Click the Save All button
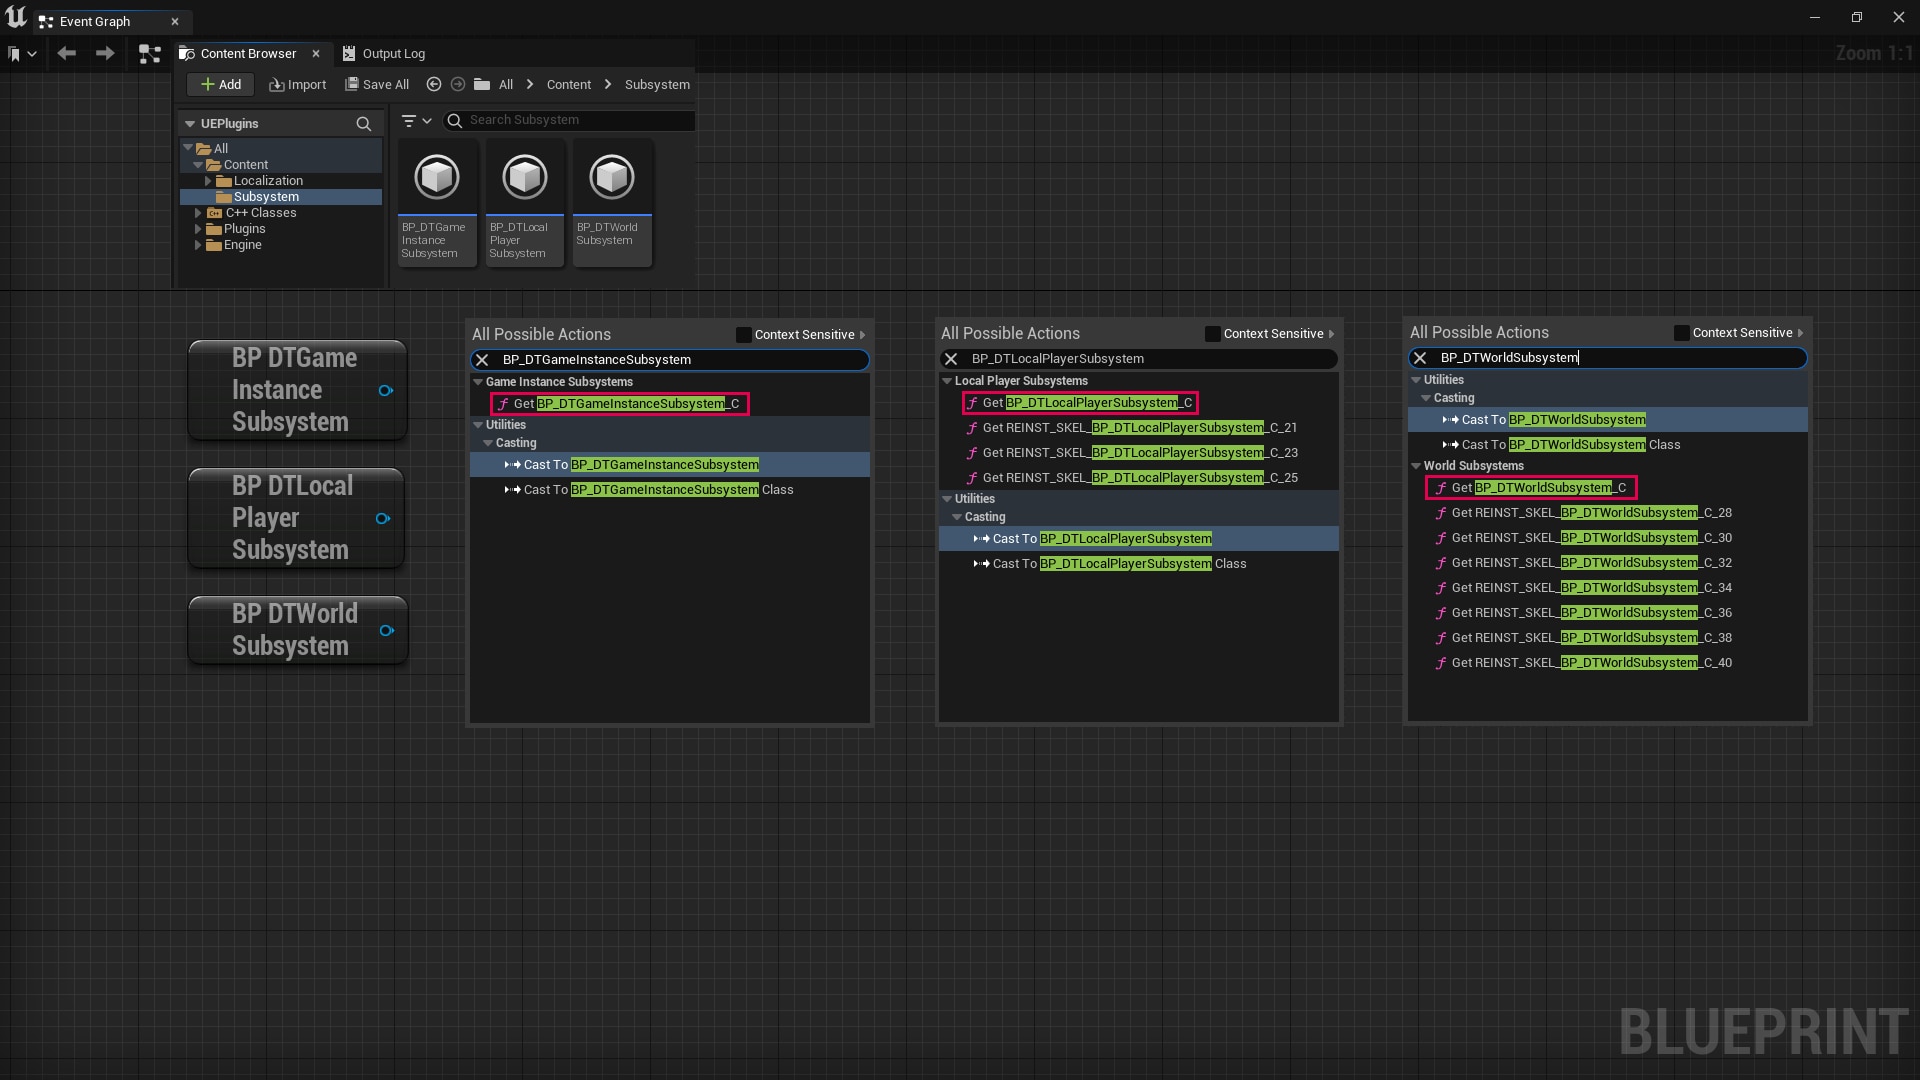 (x=377, y=84)
